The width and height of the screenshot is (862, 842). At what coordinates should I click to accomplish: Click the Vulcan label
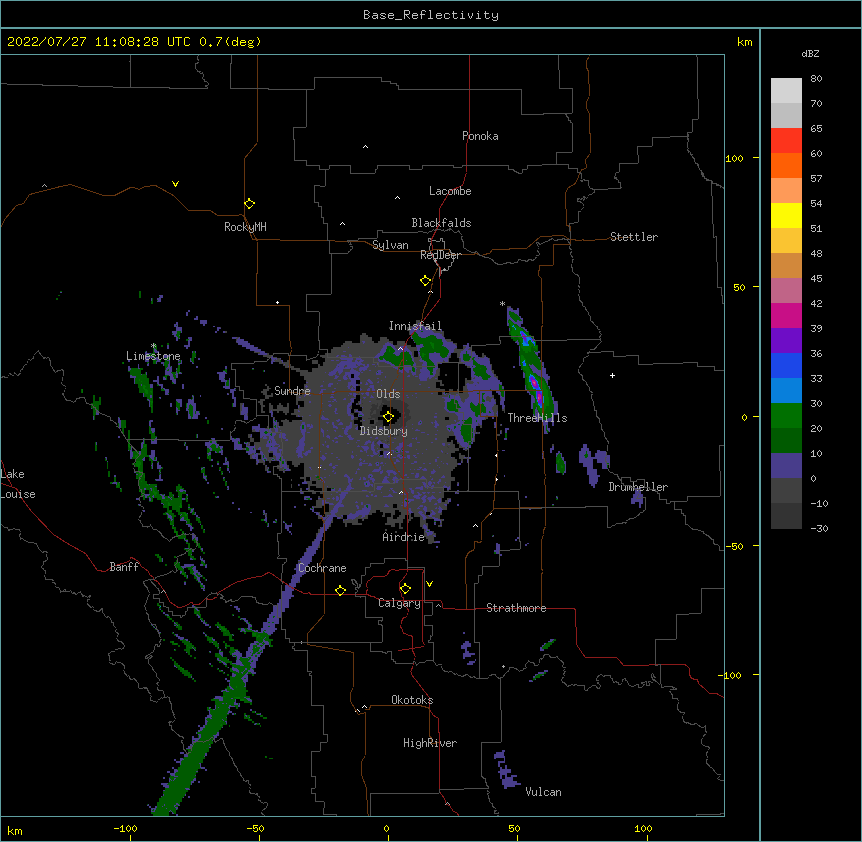tap(543, 792)
